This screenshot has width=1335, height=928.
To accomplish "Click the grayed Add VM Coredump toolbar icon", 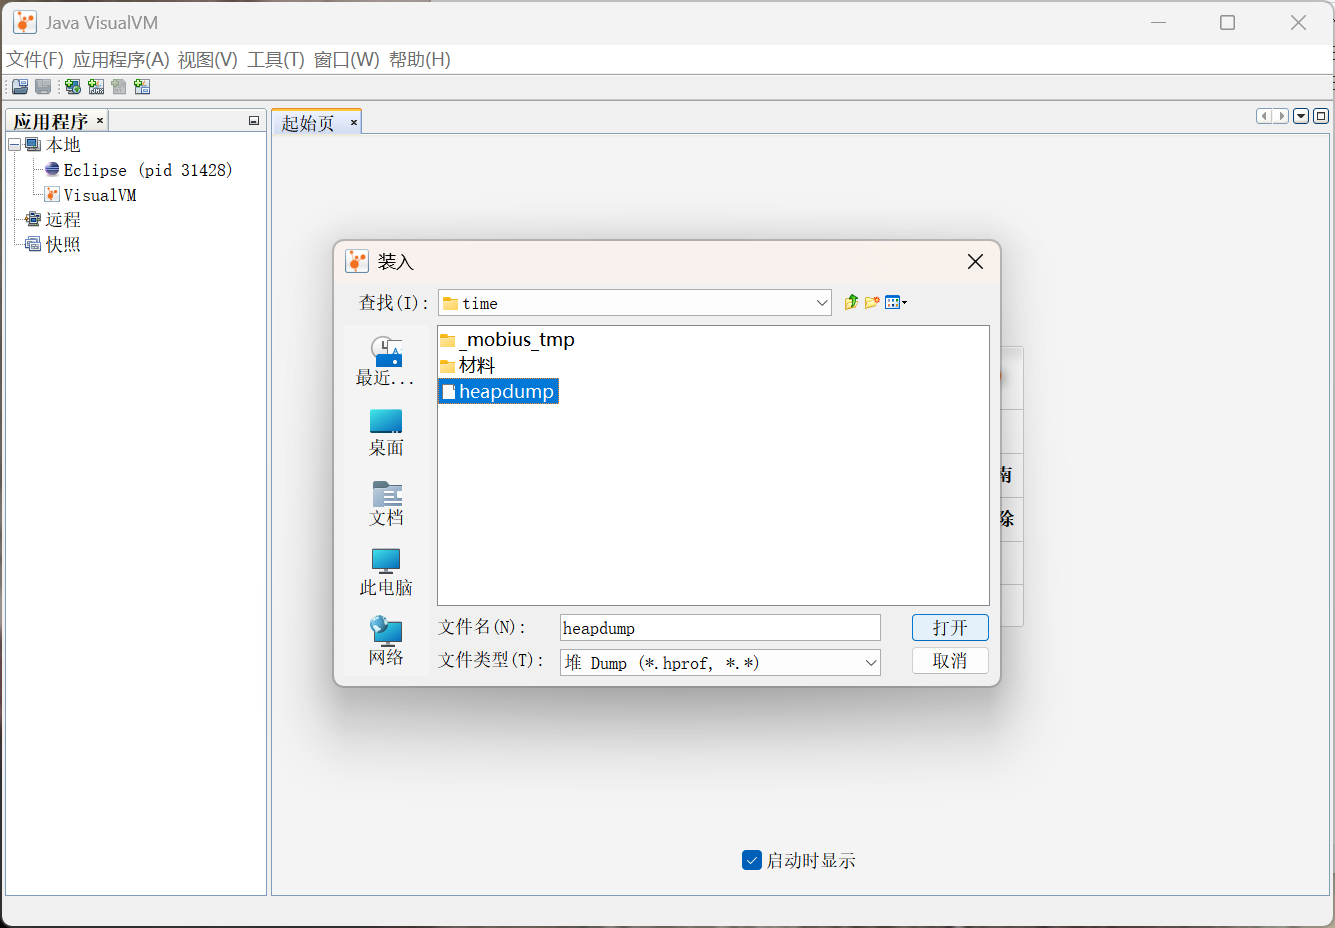I will tap(119, 87).
